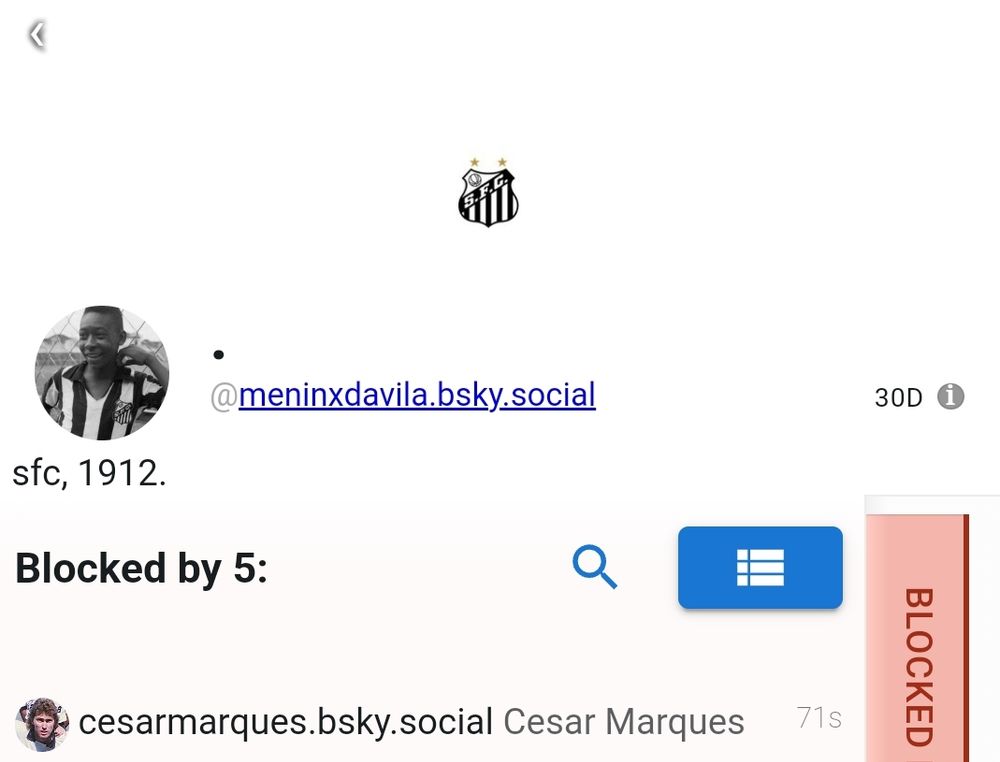
Task: Open the profile avatar photo
Action: (x=102, y=373)
